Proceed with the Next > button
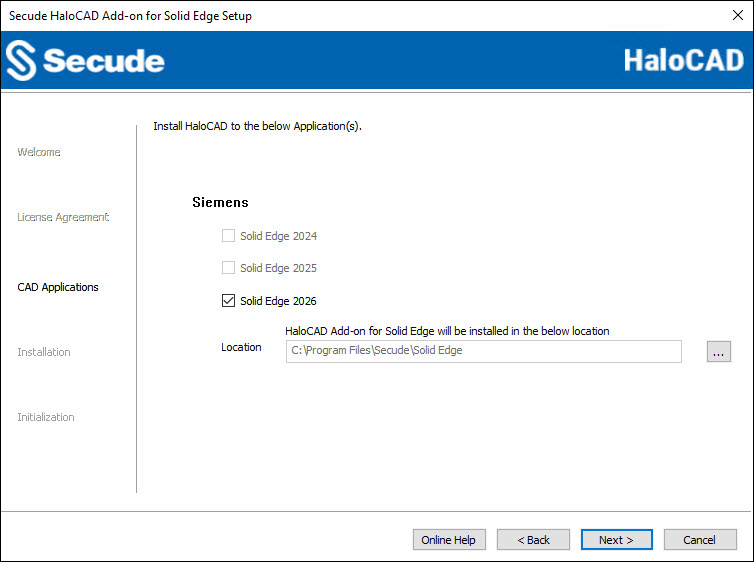754x562 pixels. 616,540
